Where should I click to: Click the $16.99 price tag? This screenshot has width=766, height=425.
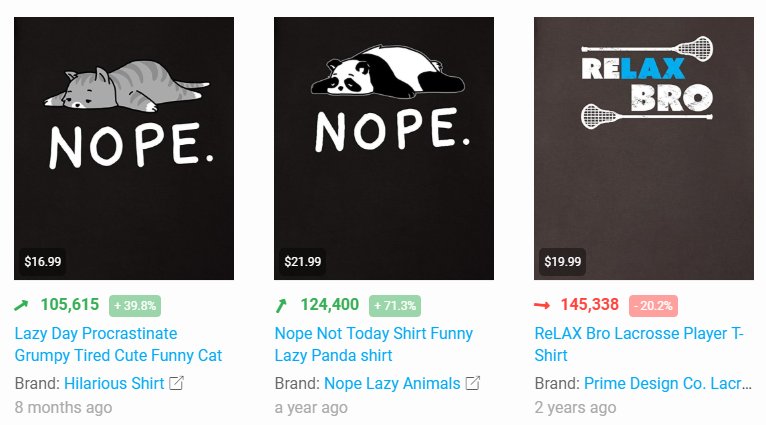click(43, 262)
